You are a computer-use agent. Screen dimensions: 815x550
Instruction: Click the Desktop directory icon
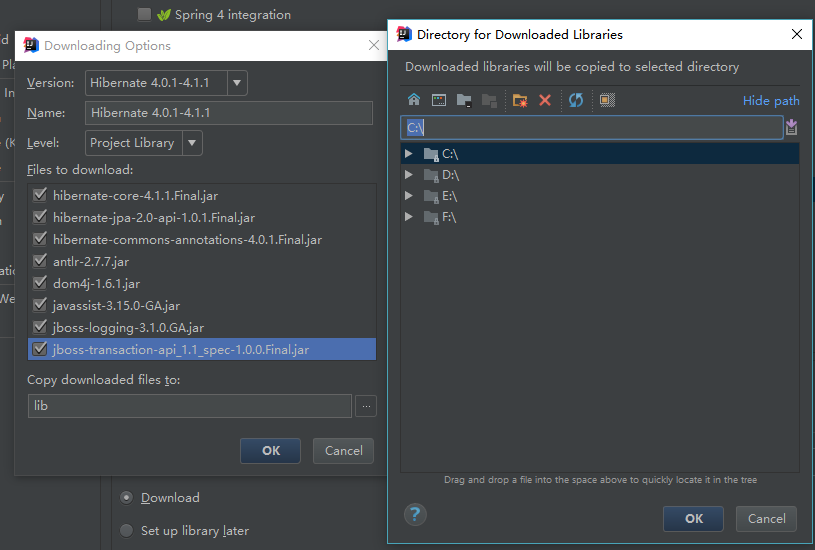coord(438,100)
